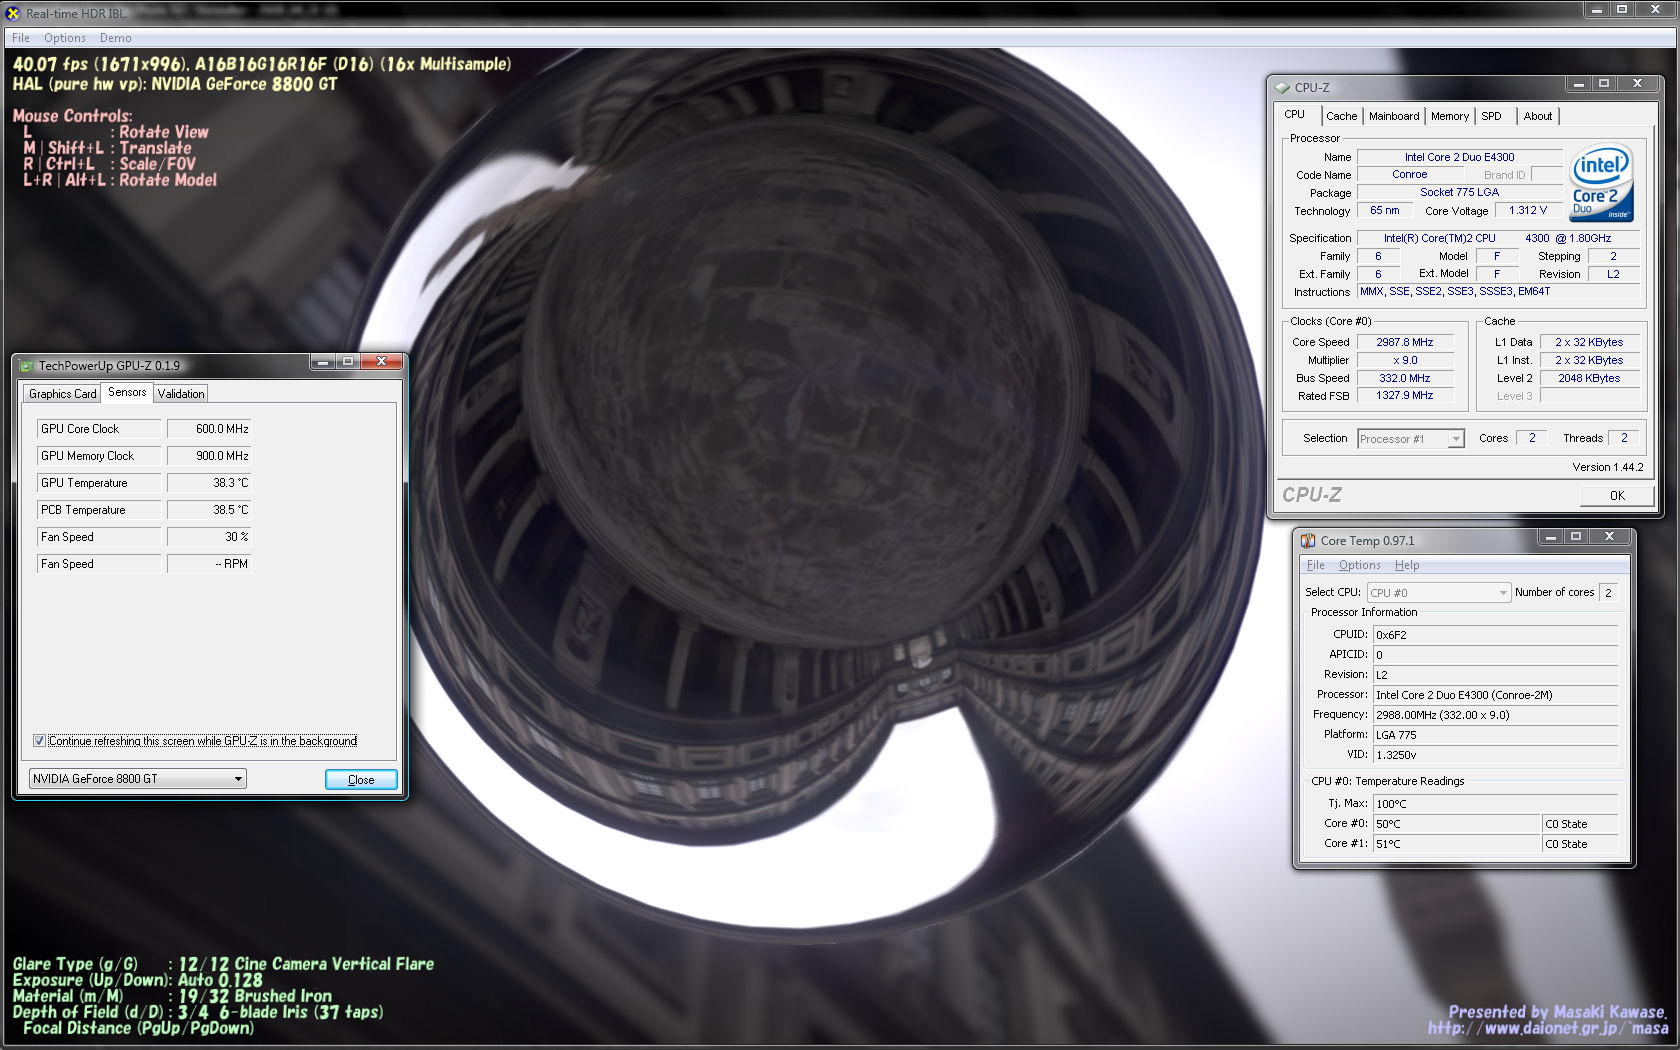Viewport: 1680px width, 1050px height.
Task: Switch to the Cache tab in CPU-Z
Action: point(1342,116)
